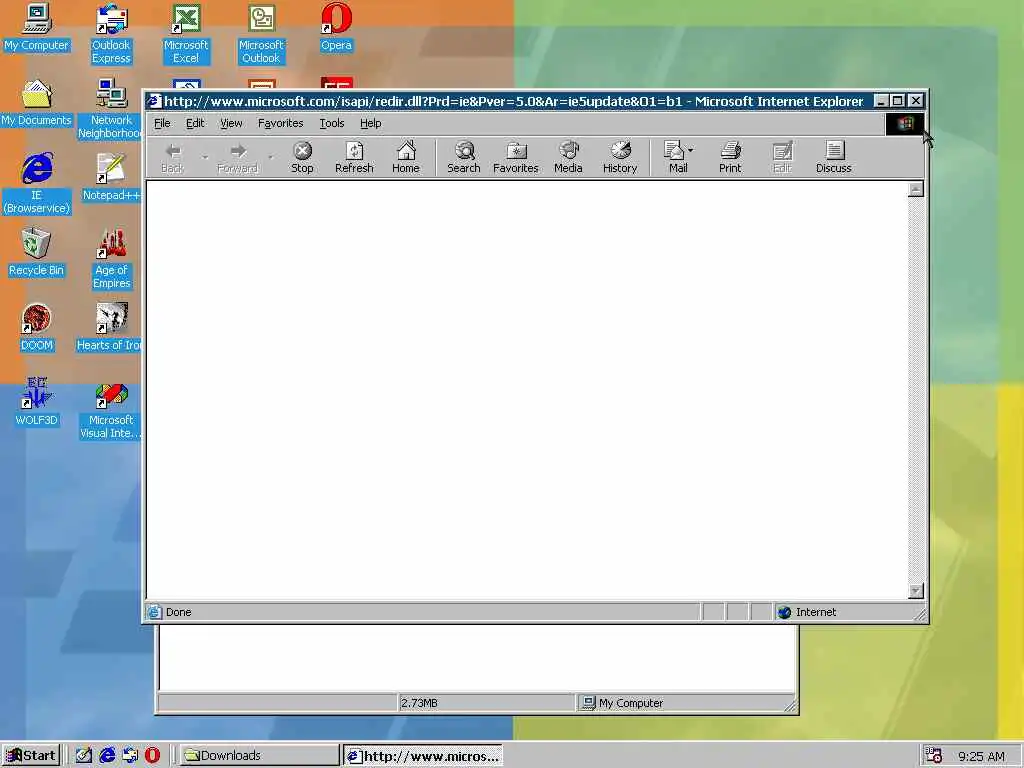Select the Outlook Express desktop icon
The width and height of the screenshot is (1024, 768).
(111, 34)
